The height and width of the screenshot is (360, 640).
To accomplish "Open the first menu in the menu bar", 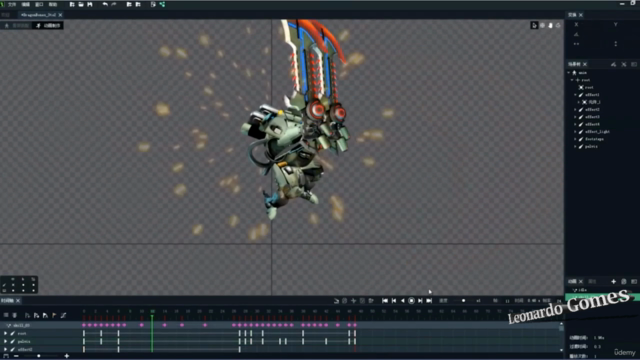I will 12,4.
